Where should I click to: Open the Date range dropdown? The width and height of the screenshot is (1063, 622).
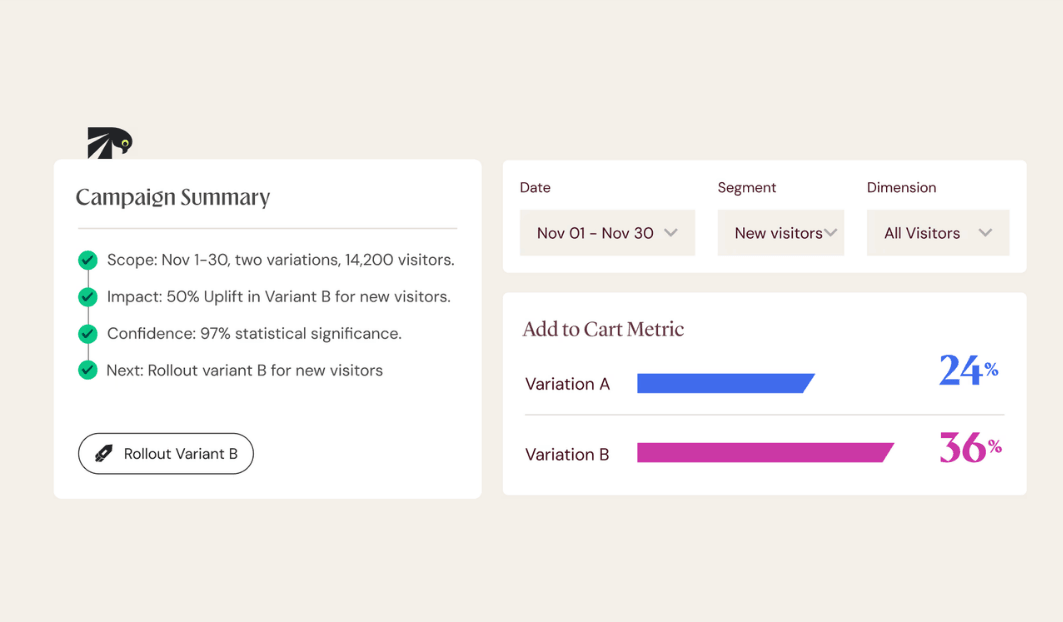pos(607,233)
